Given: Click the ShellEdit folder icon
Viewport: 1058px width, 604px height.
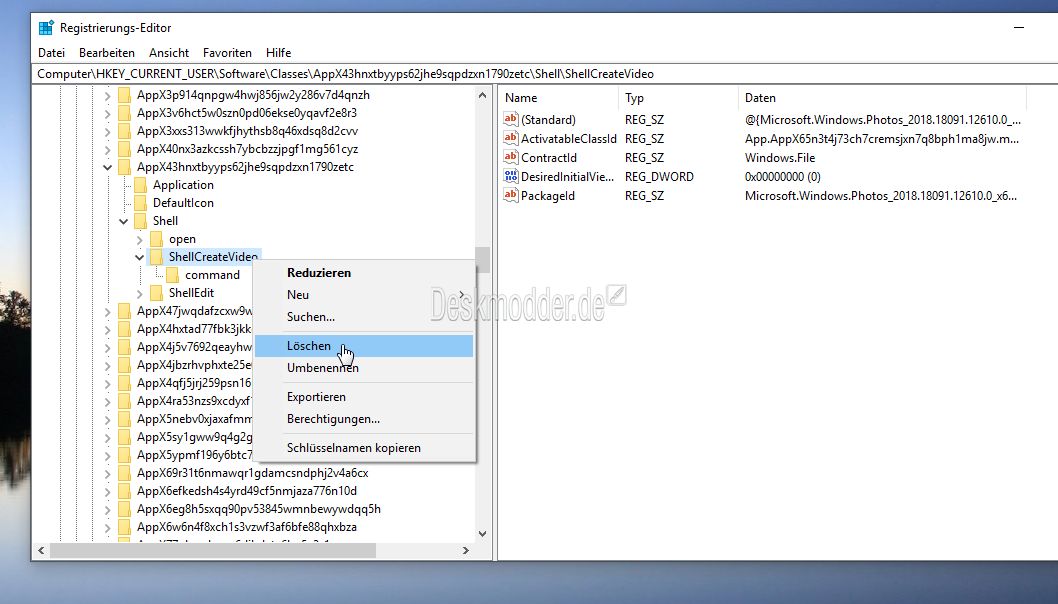Looking at the screenshot, I should point(157,293).
